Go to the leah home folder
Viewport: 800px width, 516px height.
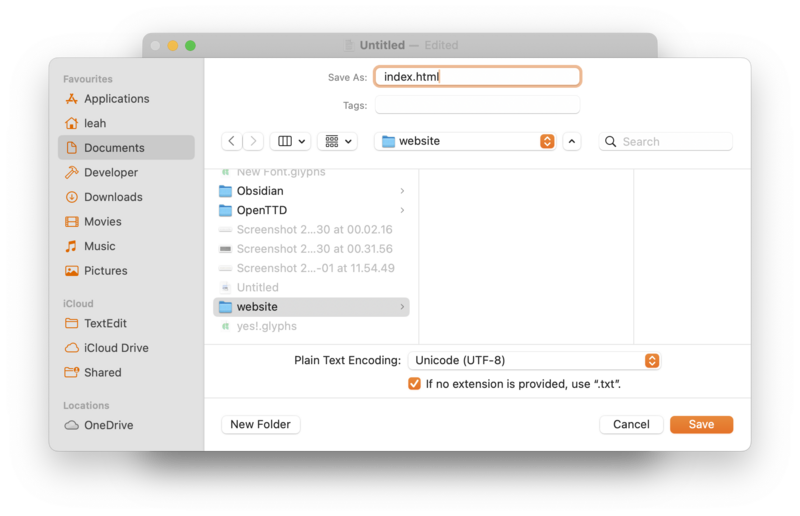point(95,123)
